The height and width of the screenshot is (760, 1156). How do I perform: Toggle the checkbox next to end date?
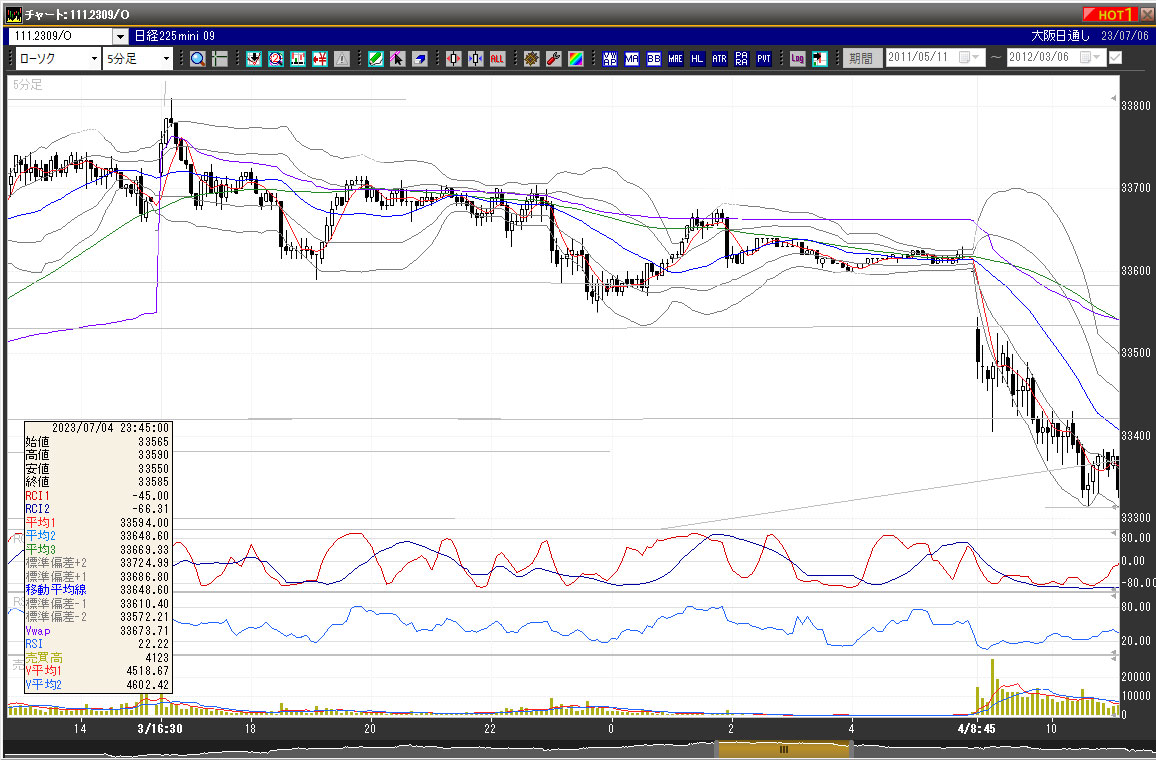[x=1115, y=57]
